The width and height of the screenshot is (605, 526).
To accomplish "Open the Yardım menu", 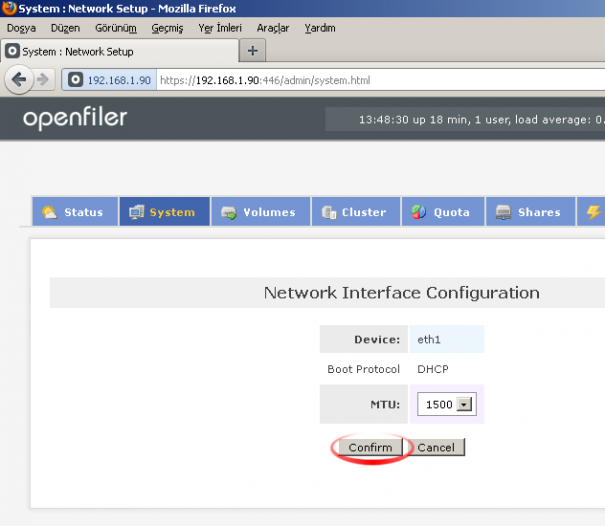I will (x=320, y=28).
